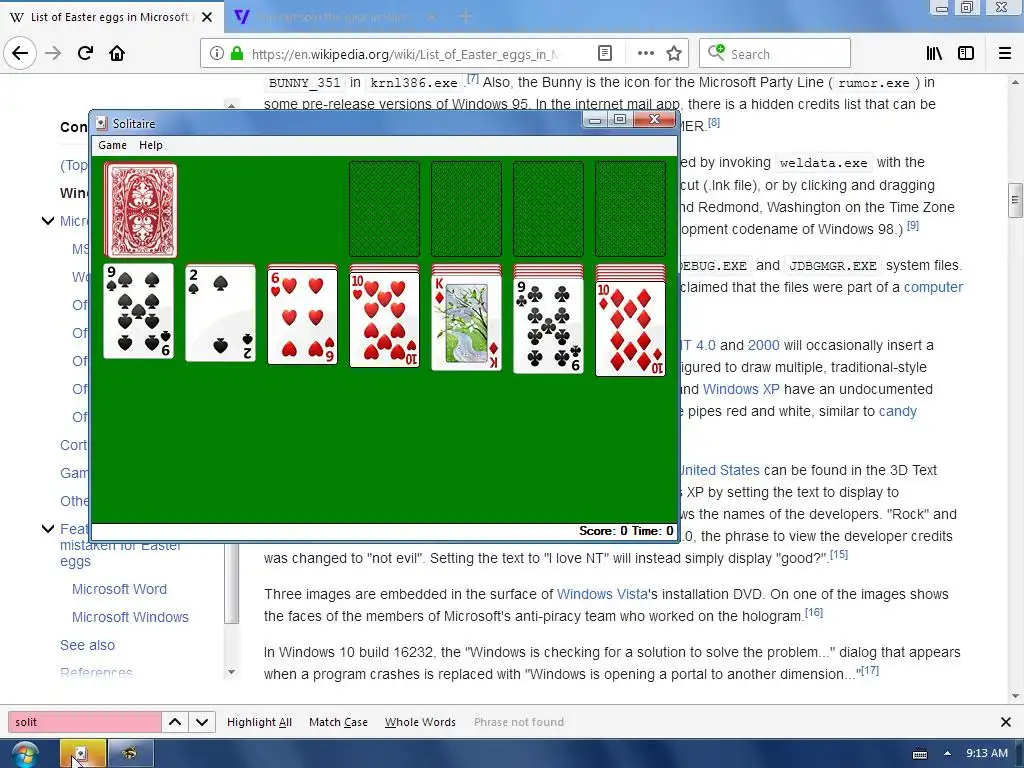Toggle Match Case in find bar
This screenshot has width=1024, height=768.
338,722
